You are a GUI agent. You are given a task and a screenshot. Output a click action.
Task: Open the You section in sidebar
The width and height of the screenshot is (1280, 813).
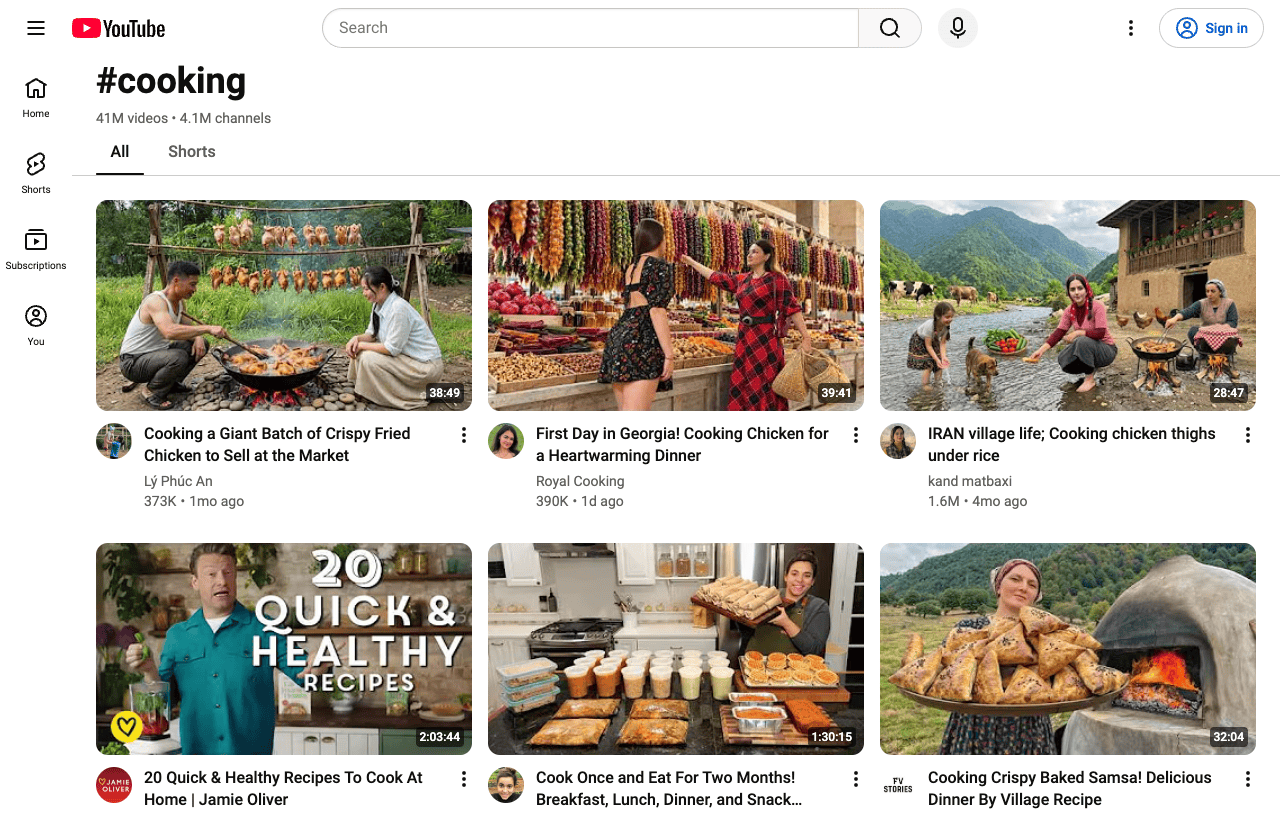(x=36, y=326)
